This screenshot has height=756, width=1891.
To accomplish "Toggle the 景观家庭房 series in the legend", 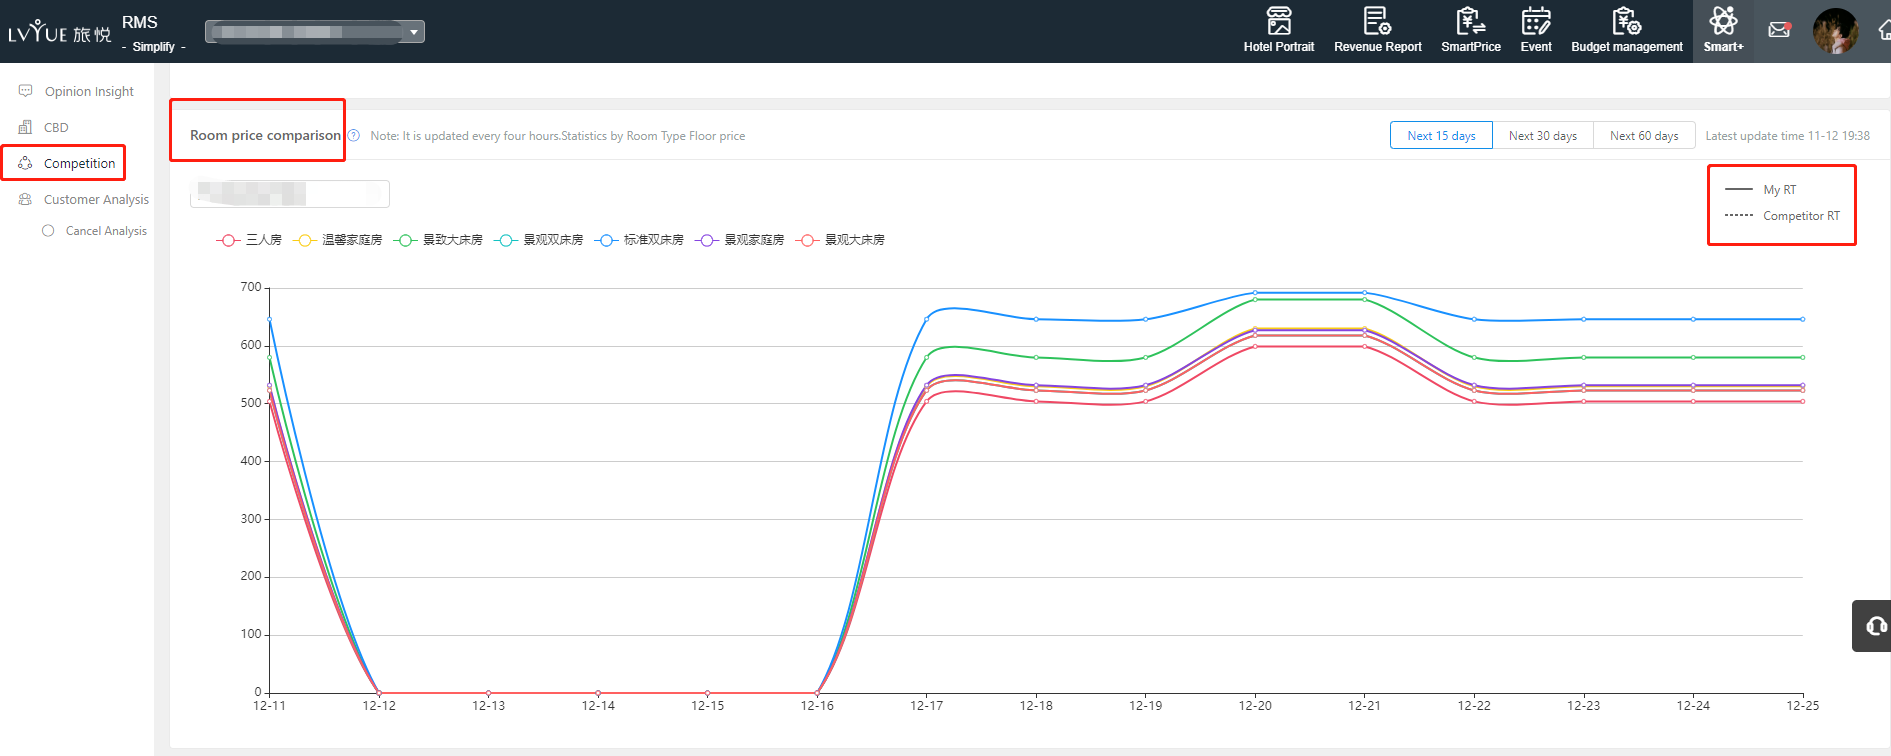I will click(x=740, y=240).
